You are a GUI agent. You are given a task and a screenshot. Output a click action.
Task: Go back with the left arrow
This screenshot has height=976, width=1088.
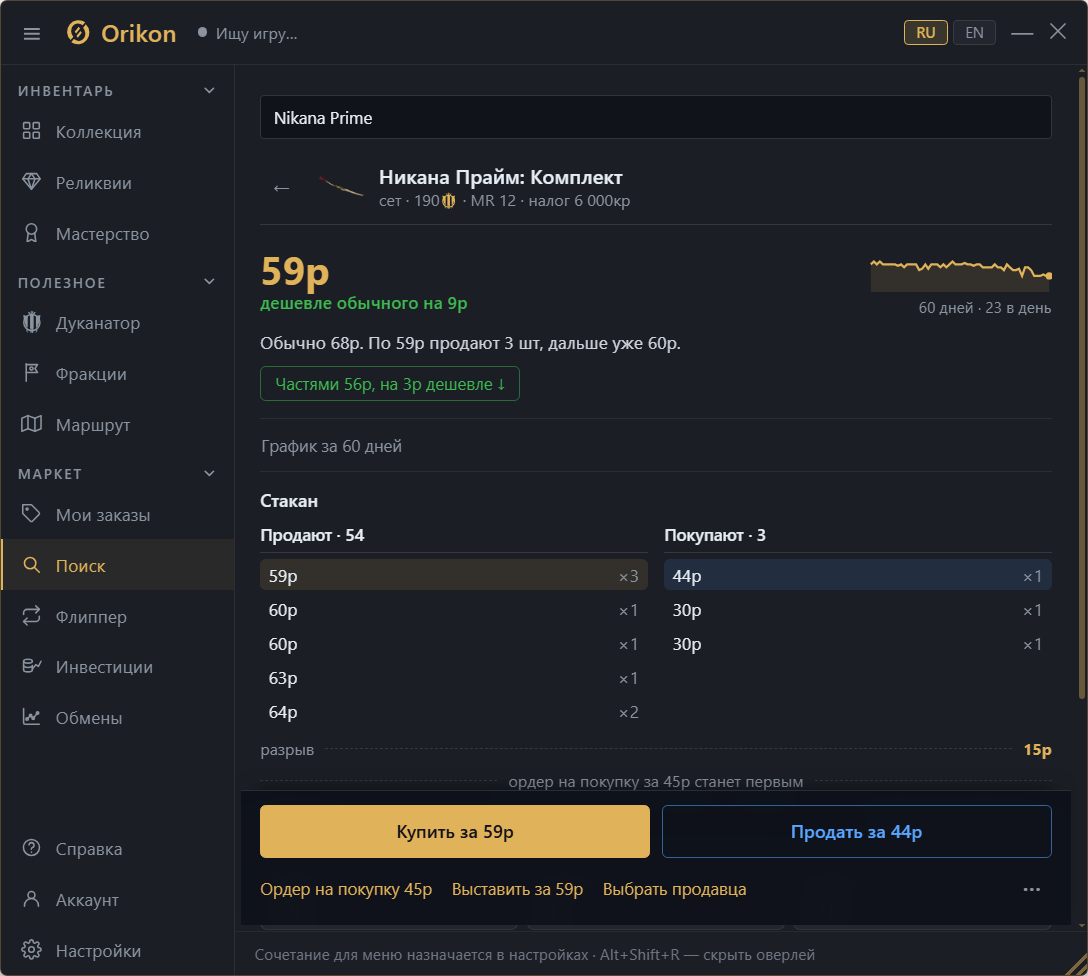[x=281, y=189]
